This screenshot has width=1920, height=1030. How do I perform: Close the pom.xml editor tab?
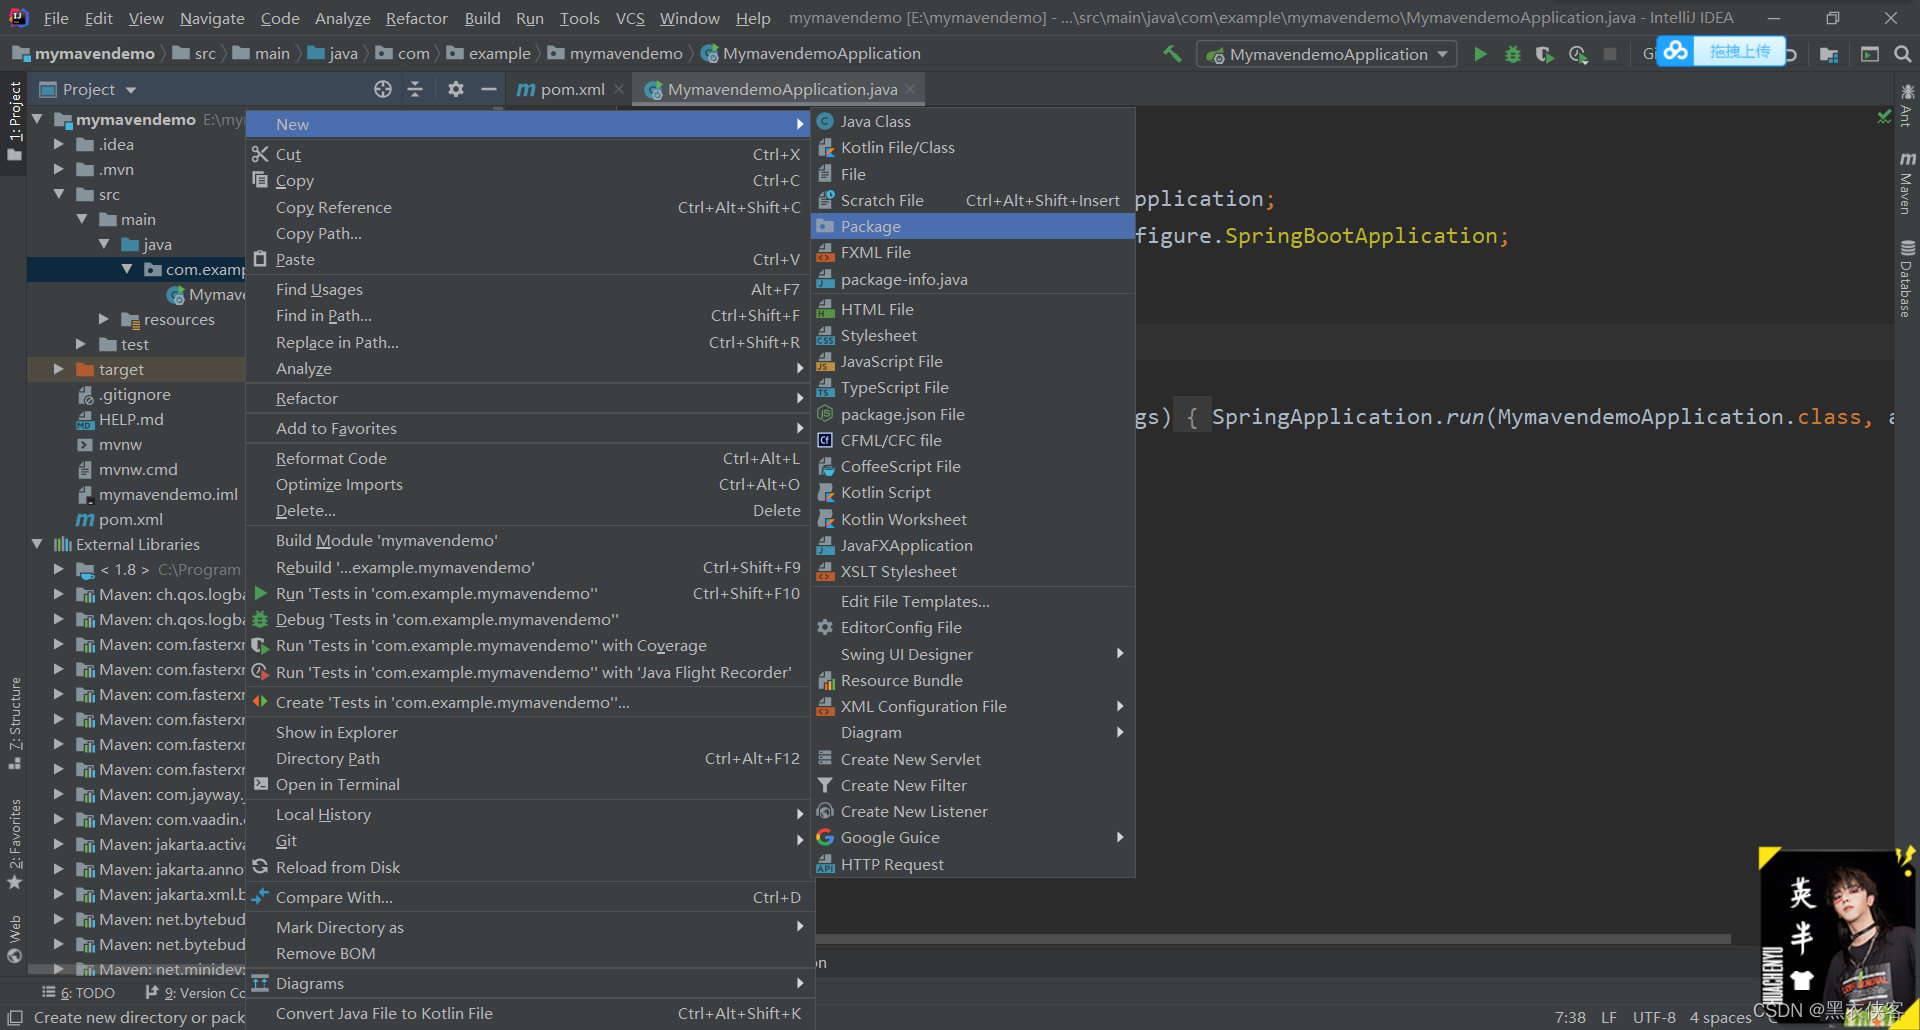[x=619, y=89]
